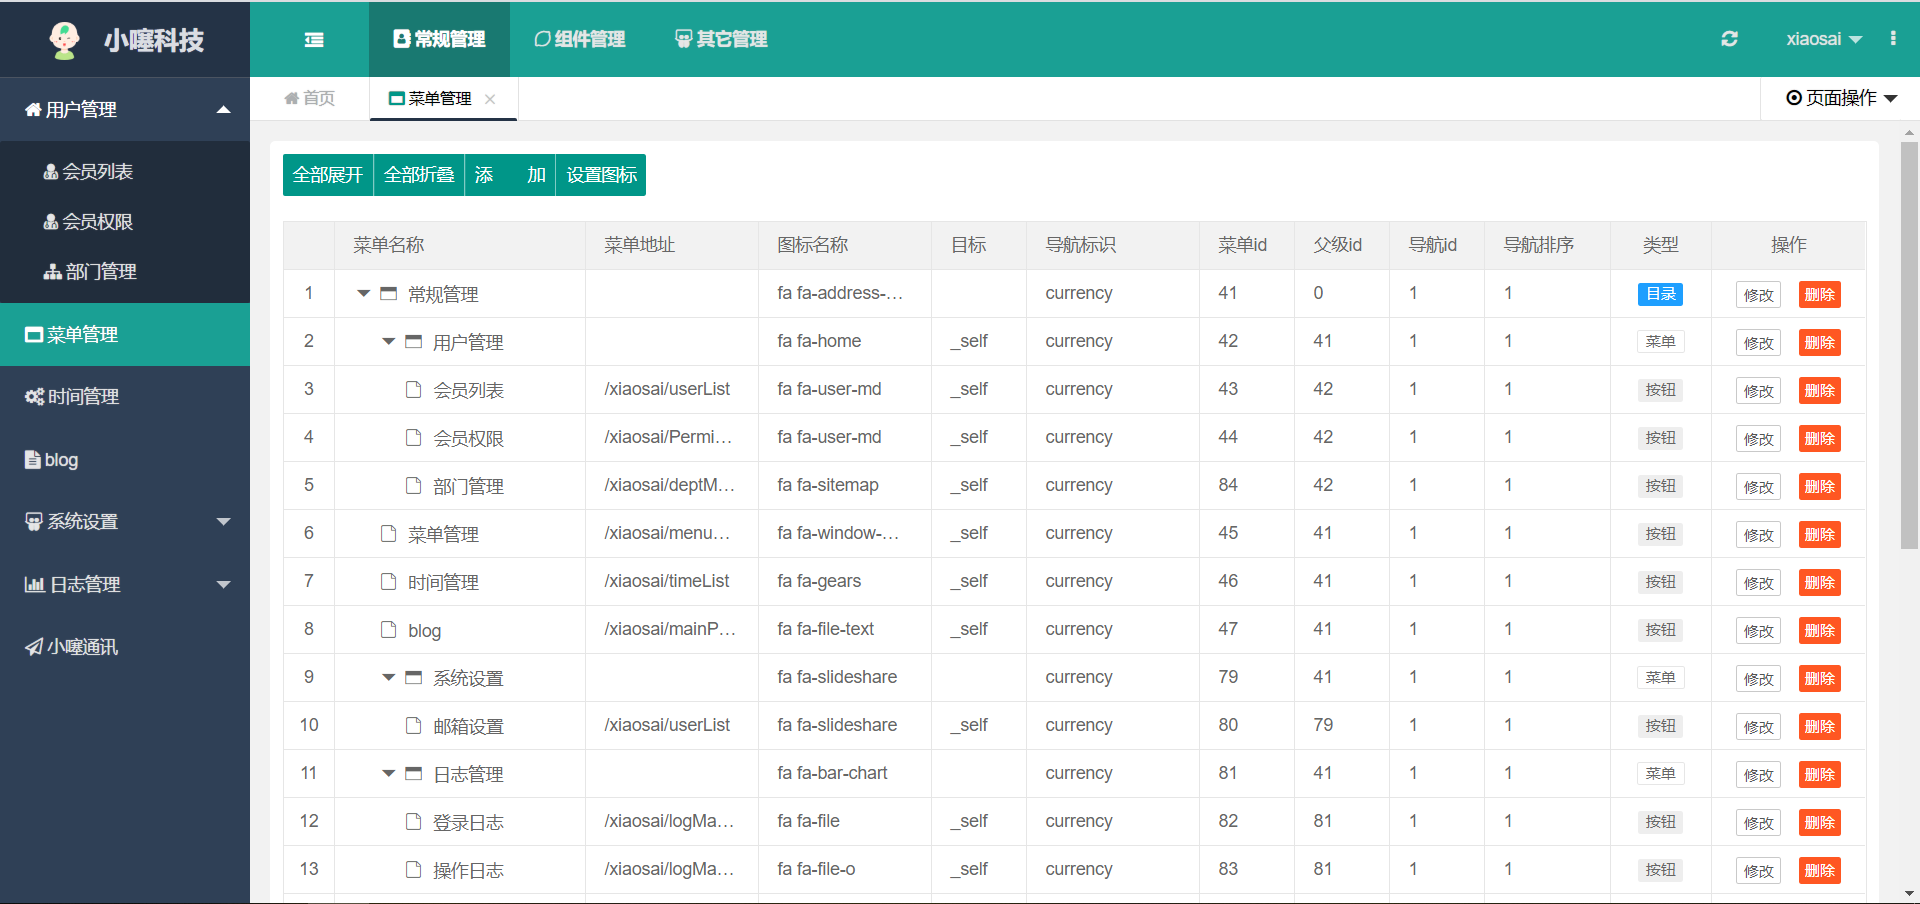The width and height of the screenshot is (1920, 904).
Task: Click the 删除 button on the blog row
Action: (1819, 630)
